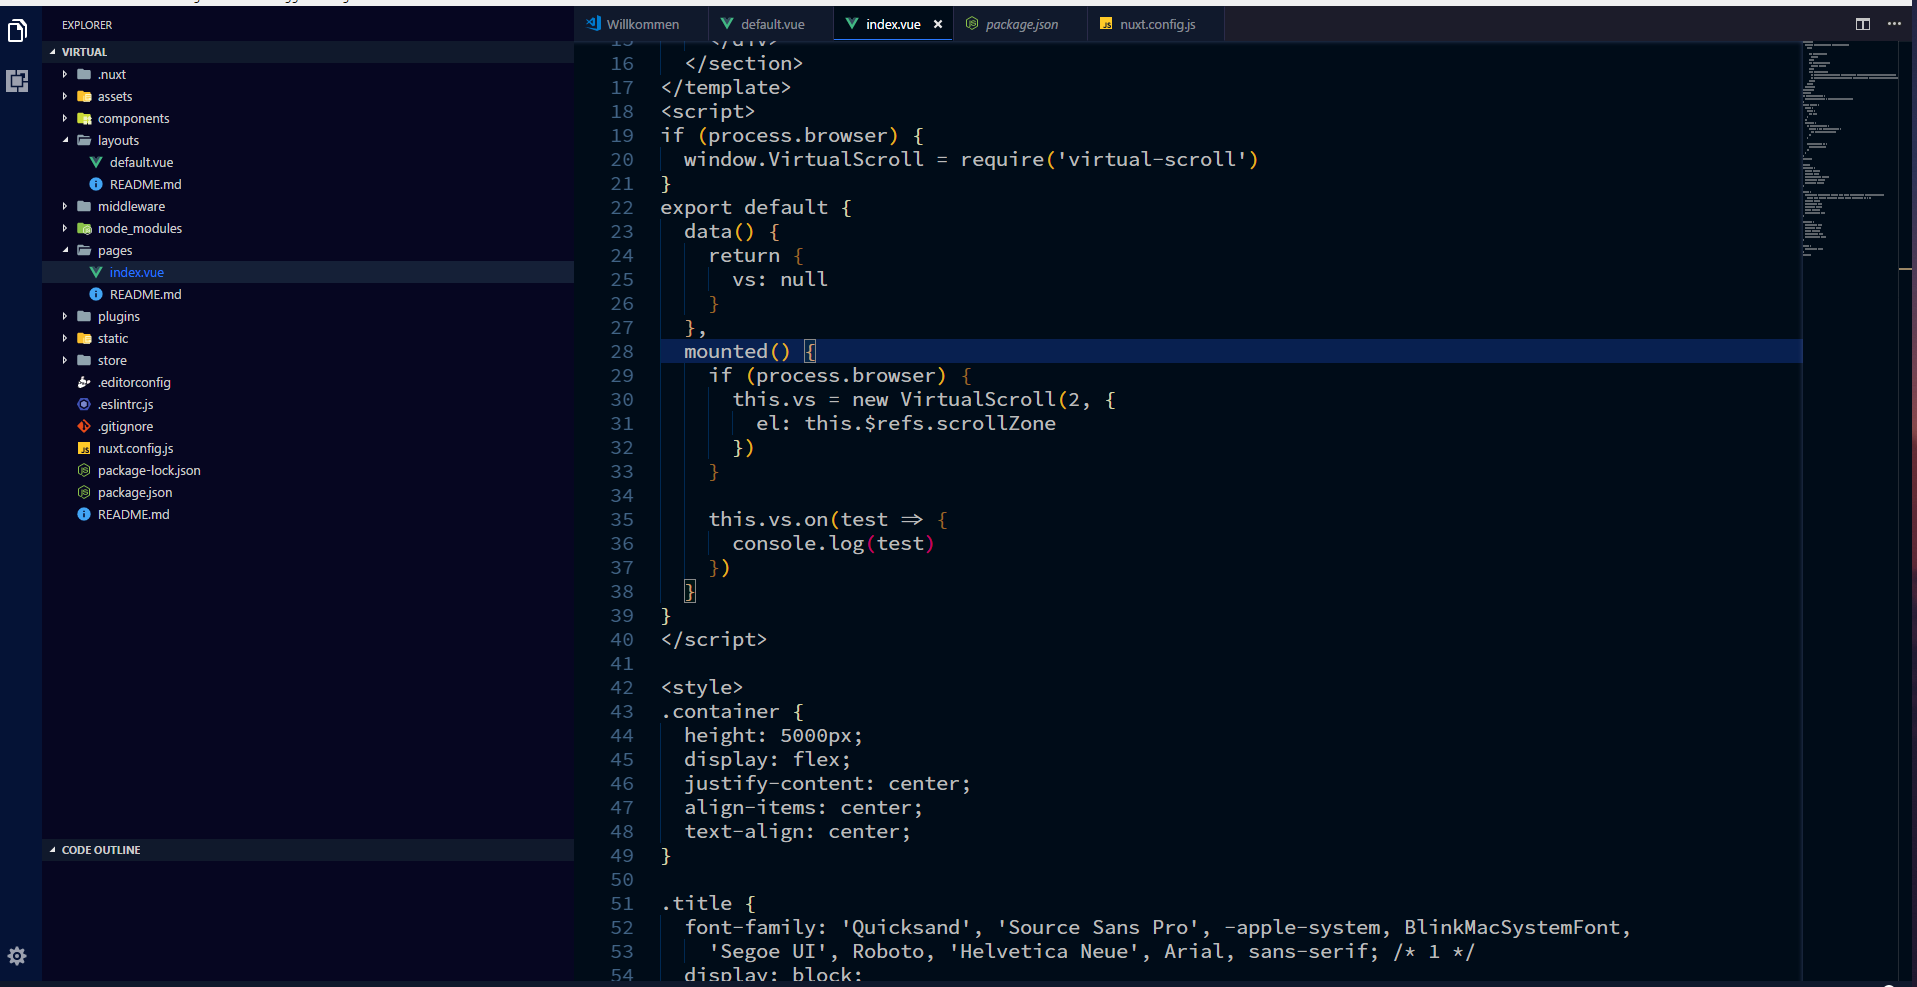Click the assets folder icon

[x=84, y=96]
